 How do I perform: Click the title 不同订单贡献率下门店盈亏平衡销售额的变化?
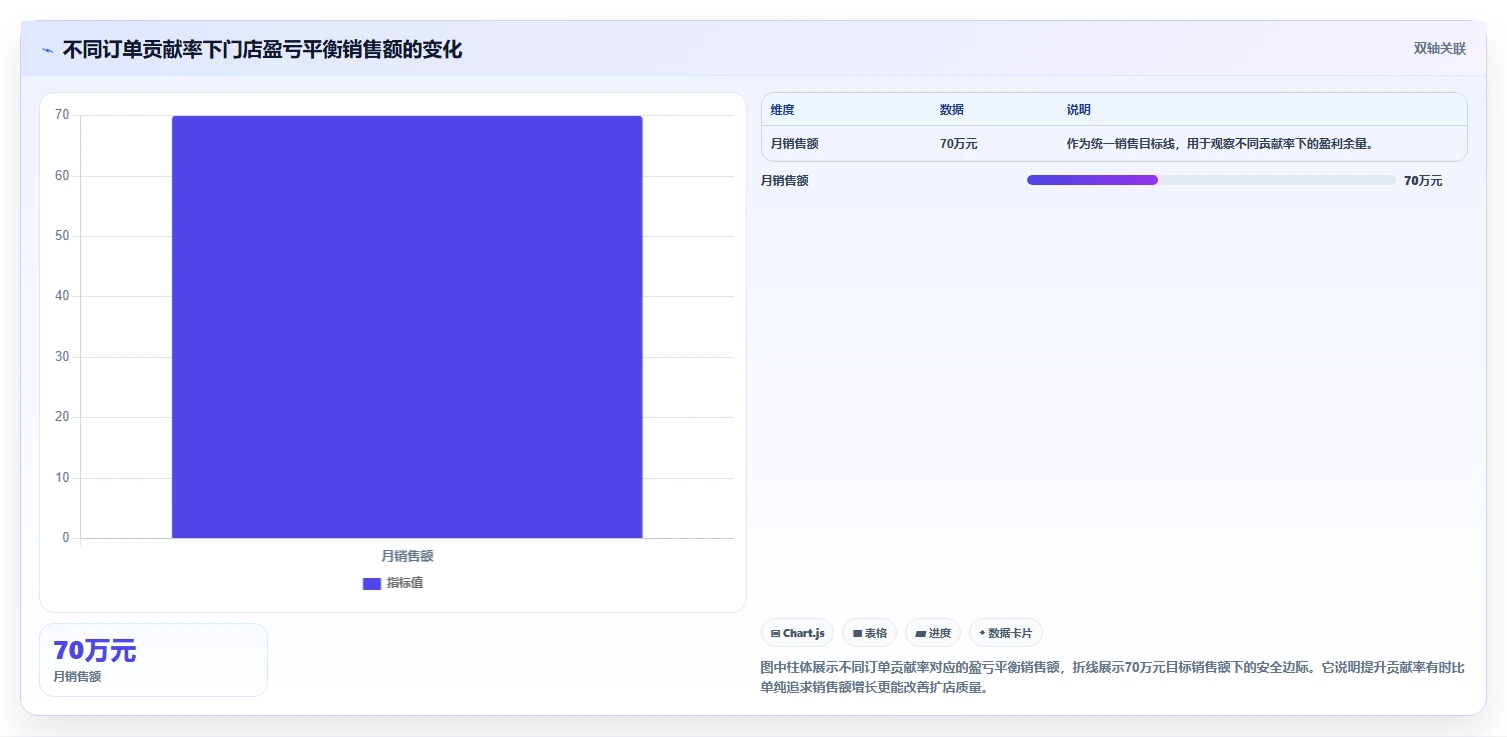(262, 50)
